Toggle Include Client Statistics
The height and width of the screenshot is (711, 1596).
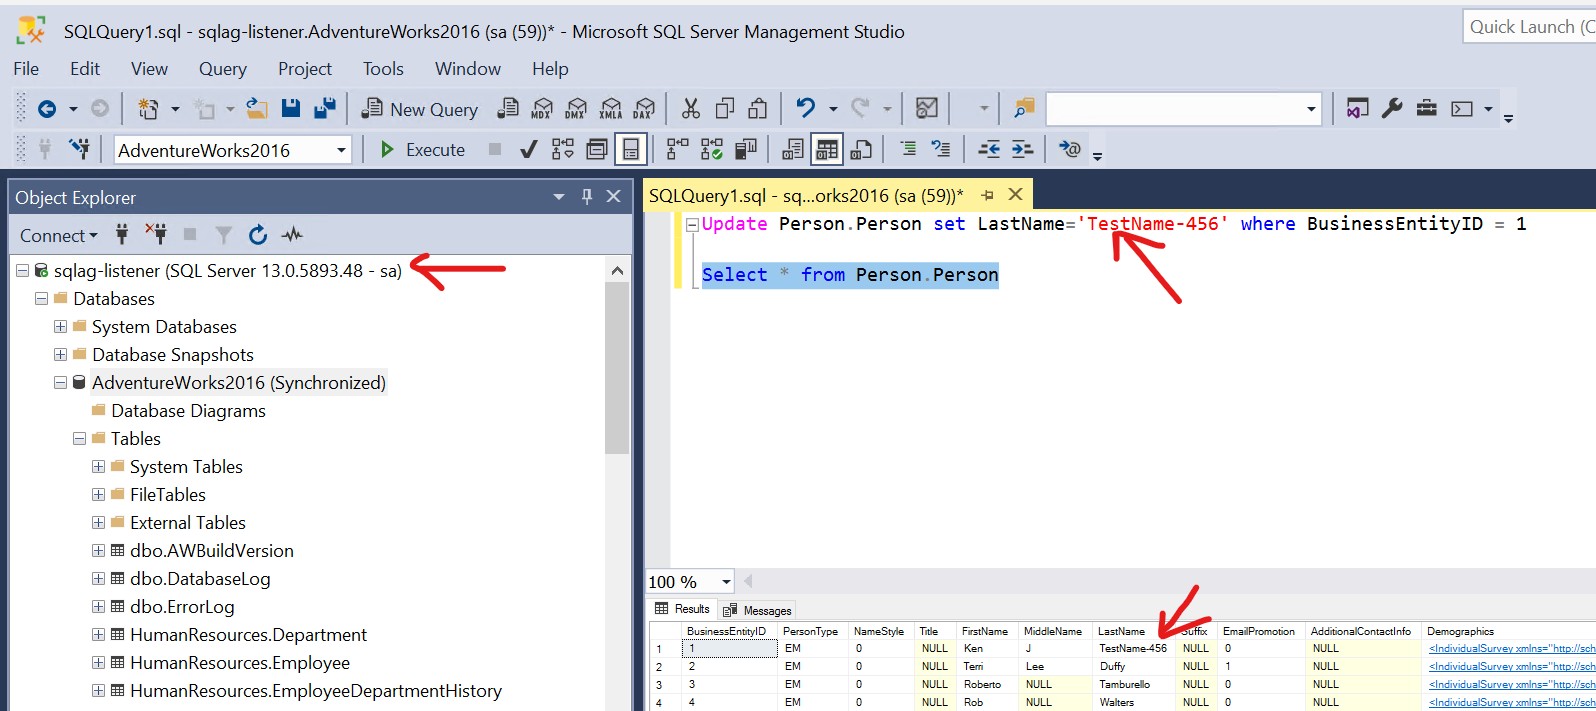pos(746,150)
